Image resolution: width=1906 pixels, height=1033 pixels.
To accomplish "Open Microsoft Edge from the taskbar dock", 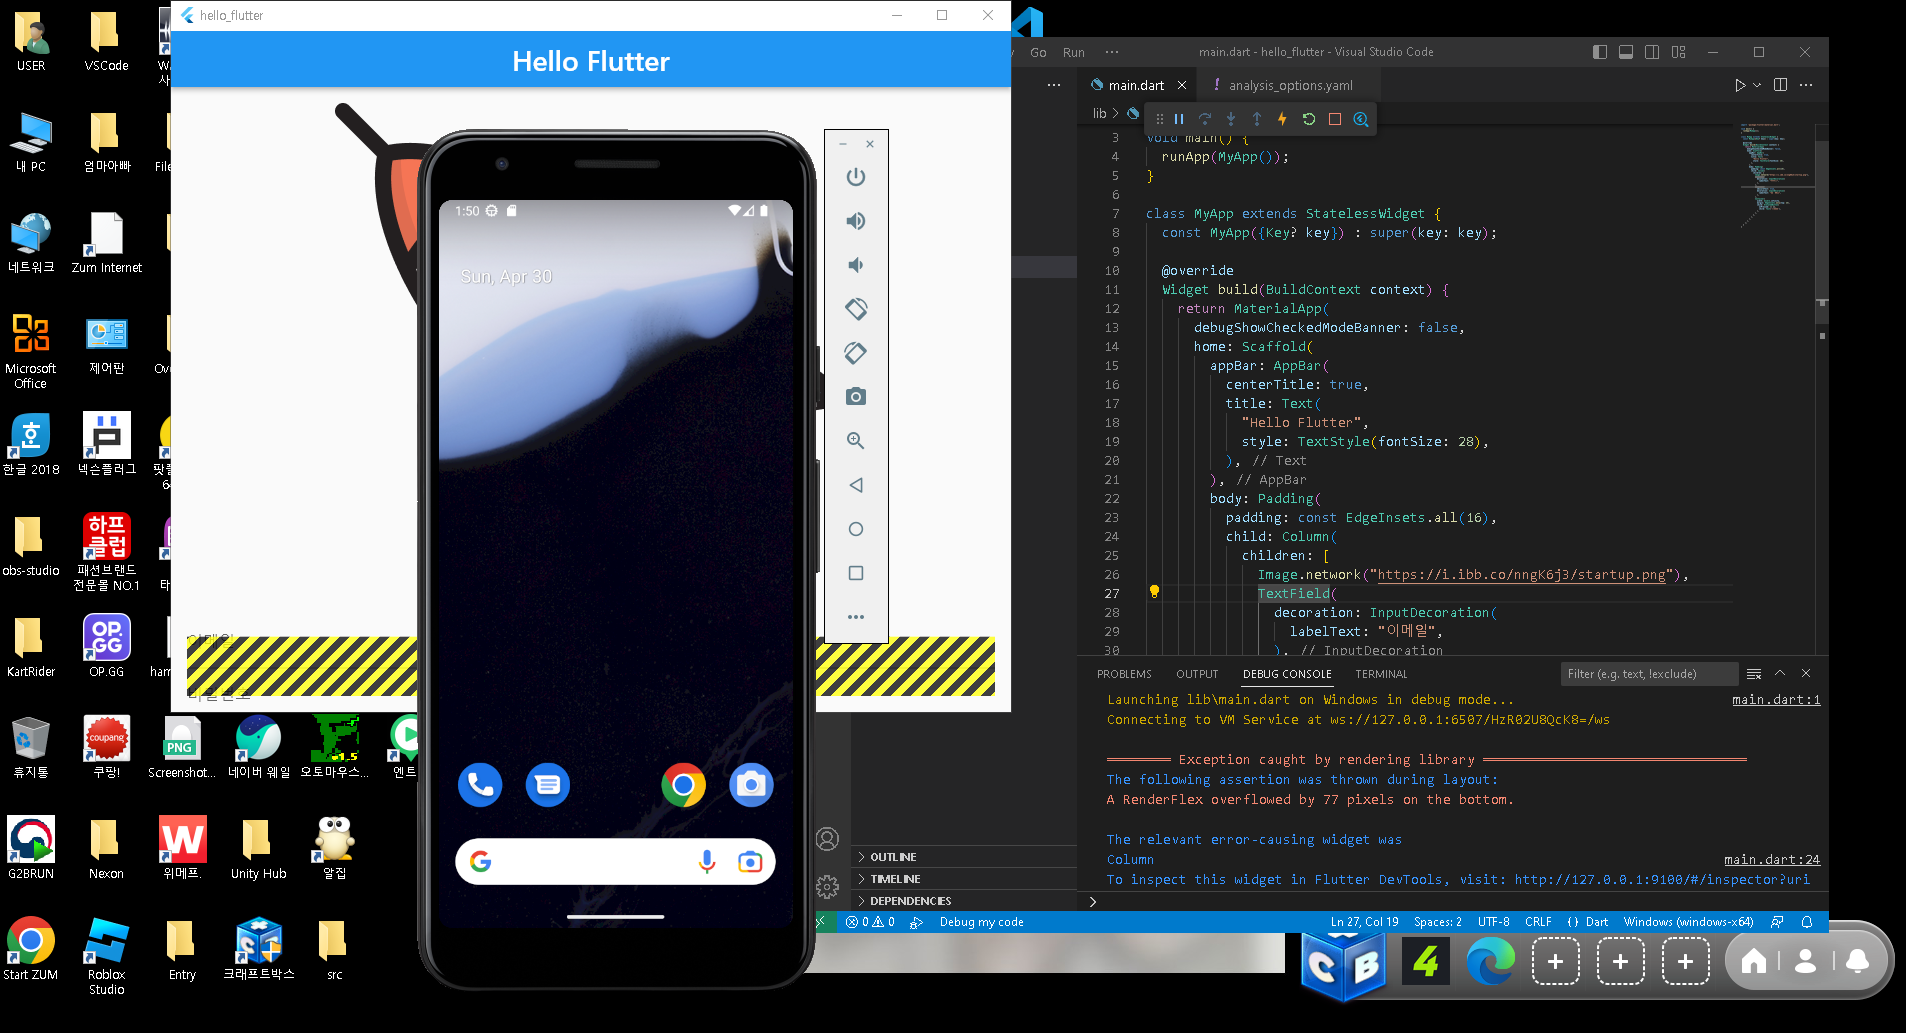I will [1490, 962].
